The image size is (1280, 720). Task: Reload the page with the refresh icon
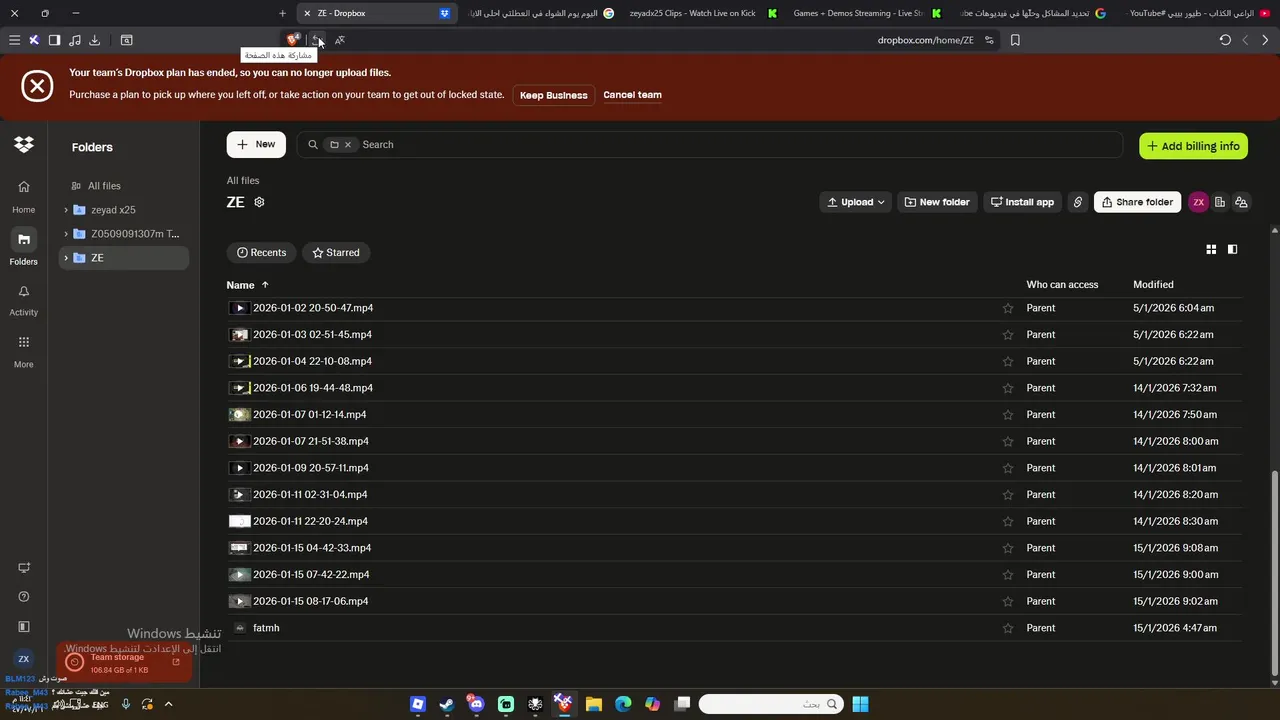[x=1225, y=40]
